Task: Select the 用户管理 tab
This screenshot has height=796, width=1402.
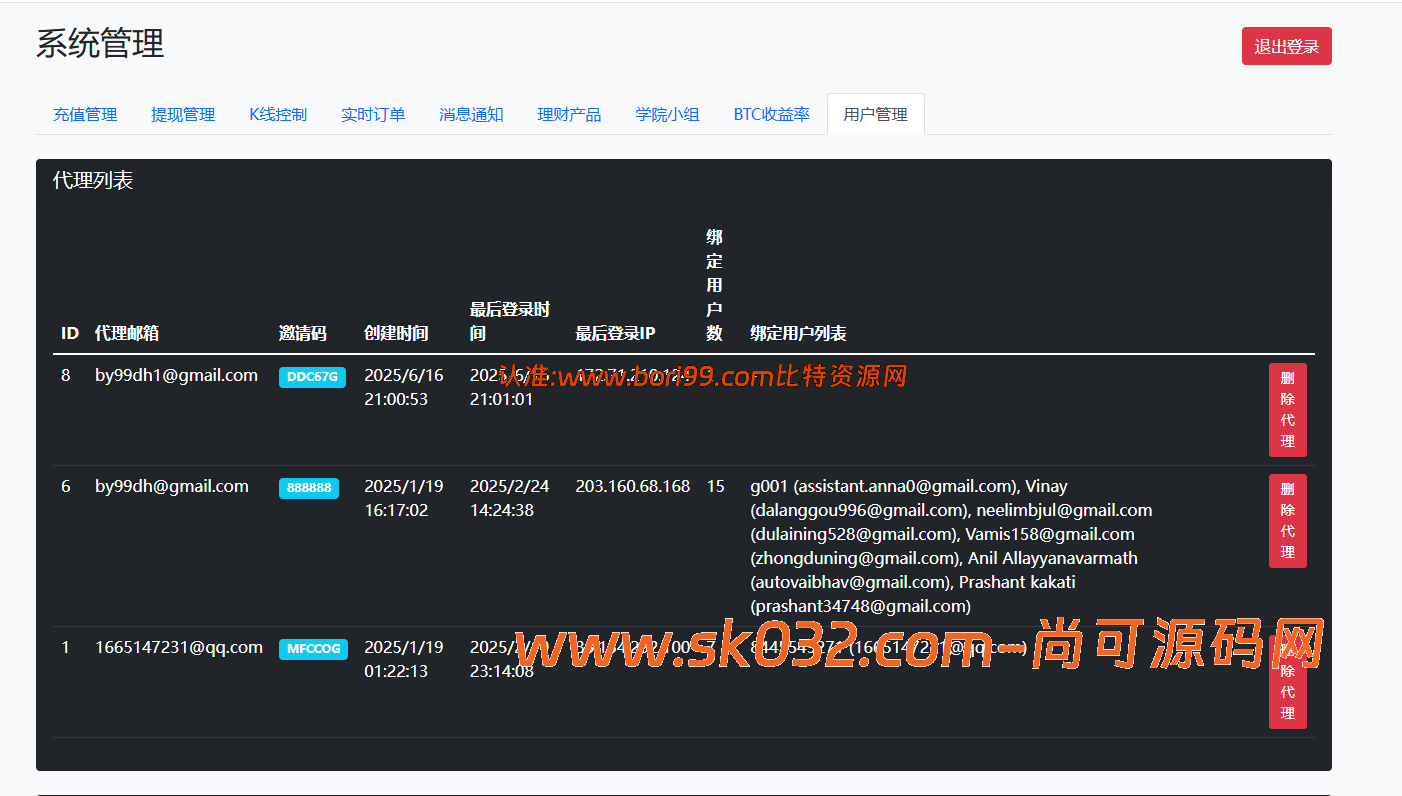Action: (x=875, y=114)
